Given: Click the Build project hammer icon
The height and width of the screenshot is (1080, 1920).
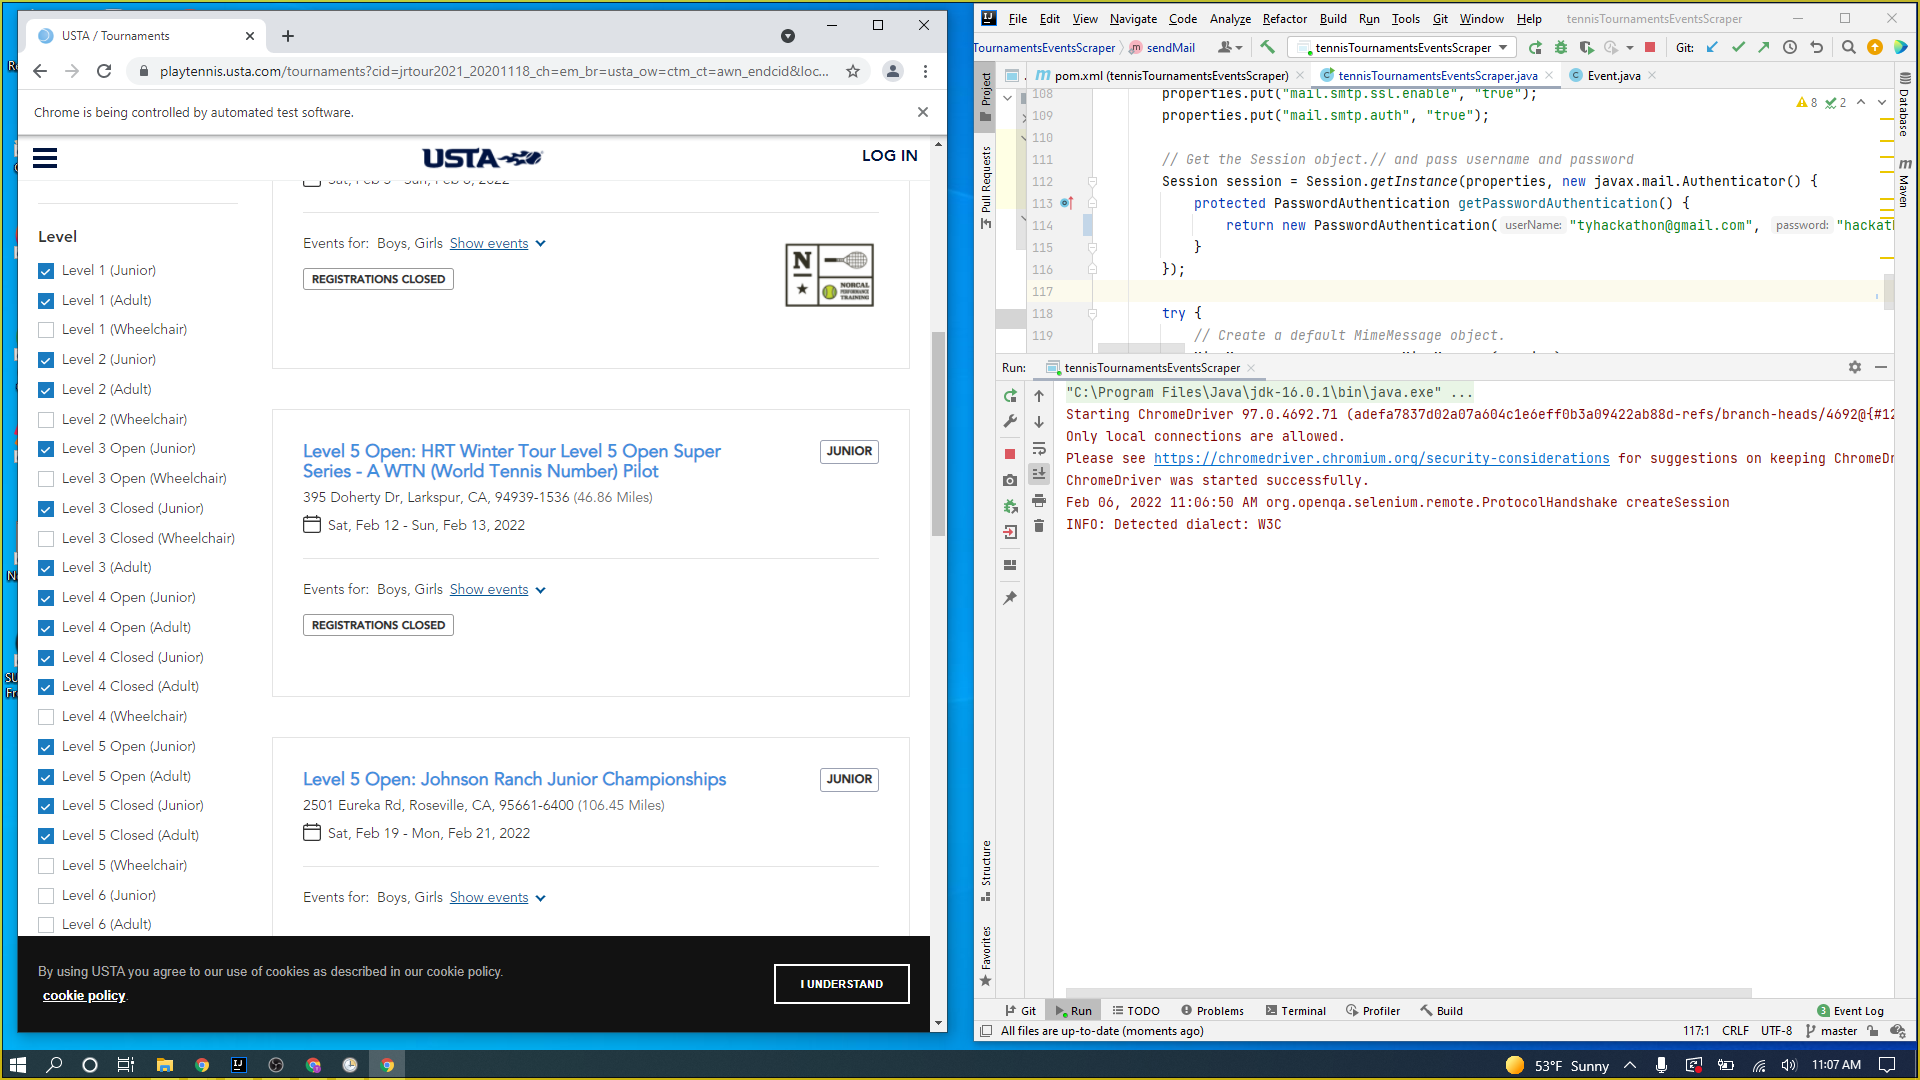Looking at the screenshot, I should [1267, 47].
